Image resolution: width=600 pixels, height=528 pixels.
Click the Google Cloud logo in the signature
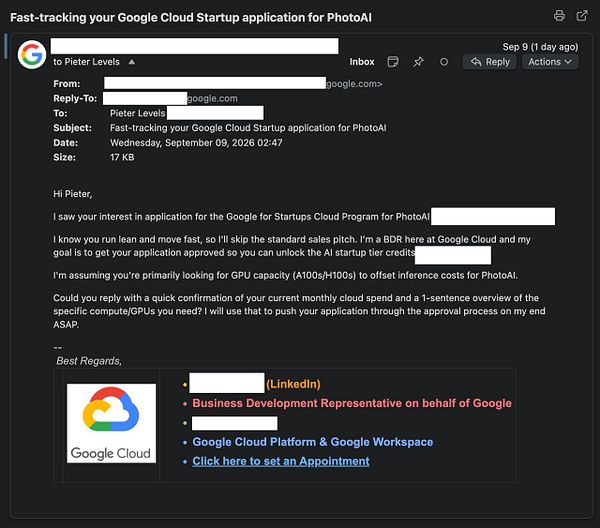point(111,423)
